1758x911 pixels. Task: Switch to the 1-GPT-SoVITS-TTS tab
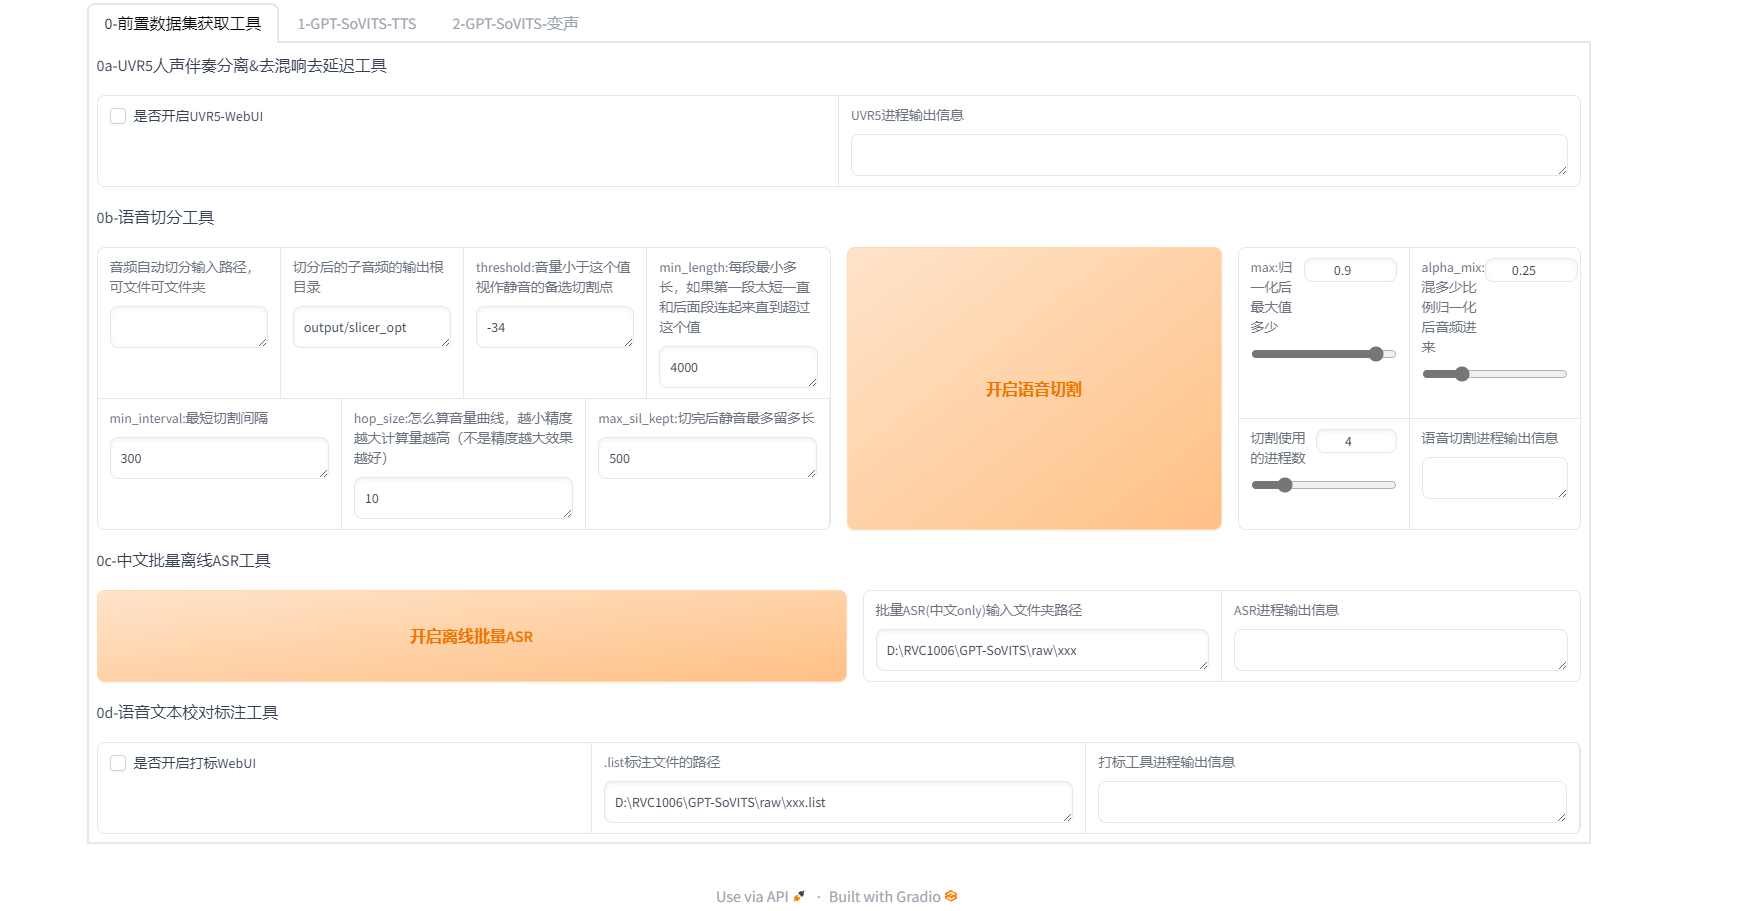(356, 23)
